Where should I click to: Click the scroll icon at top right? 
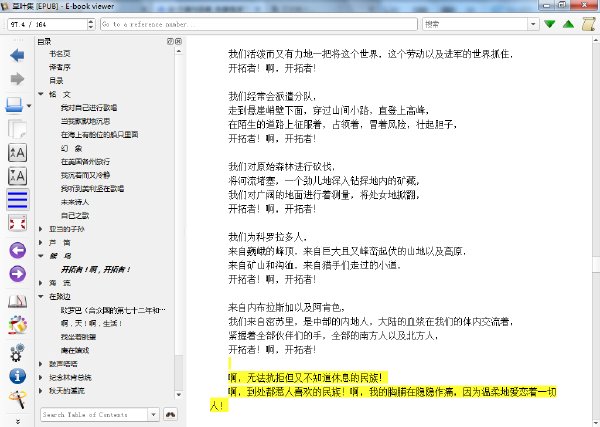pyautogui.click(x=589, y=24)
